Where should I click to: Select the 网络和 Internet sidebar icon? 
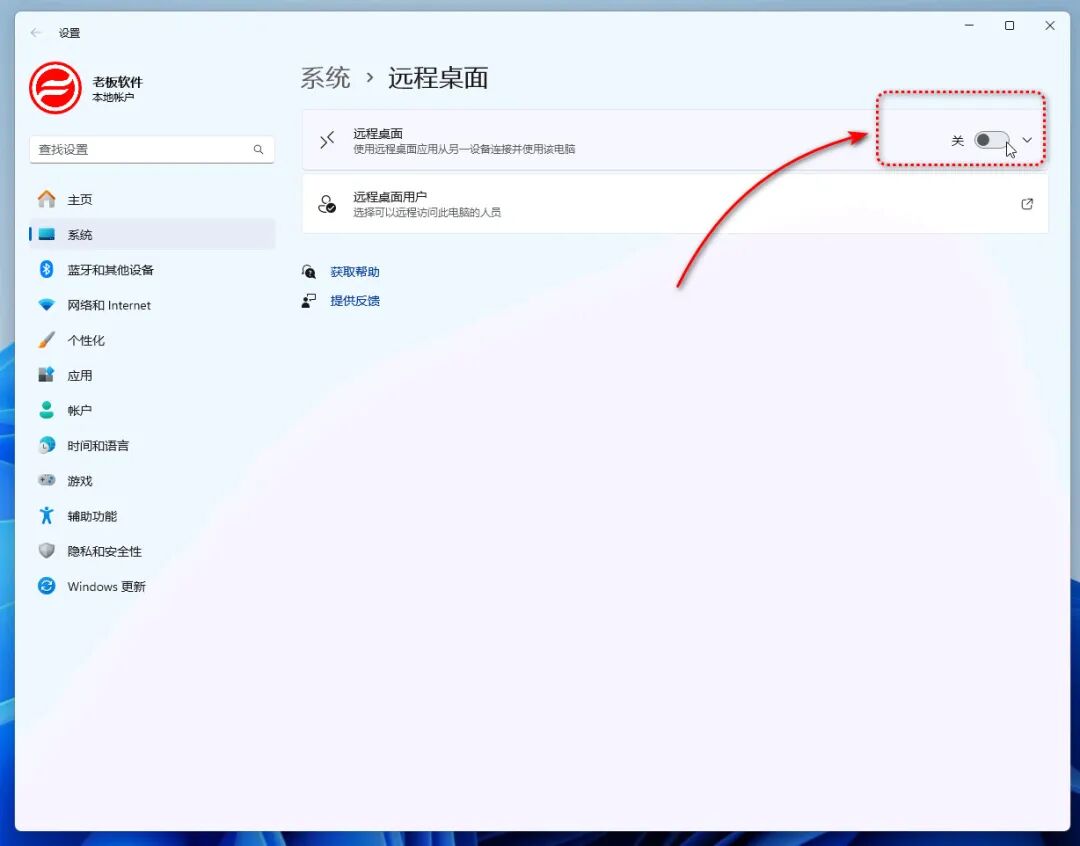(x=47, y=305)
